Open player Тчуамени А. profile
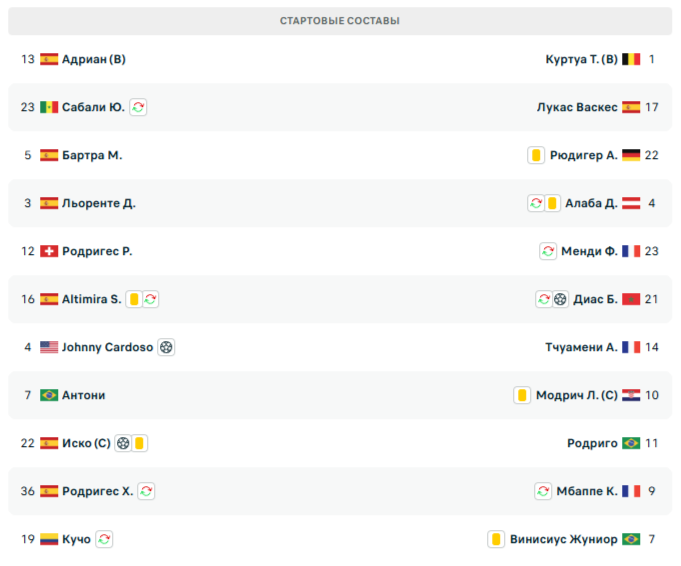681x566 pixels. [581, 347]
